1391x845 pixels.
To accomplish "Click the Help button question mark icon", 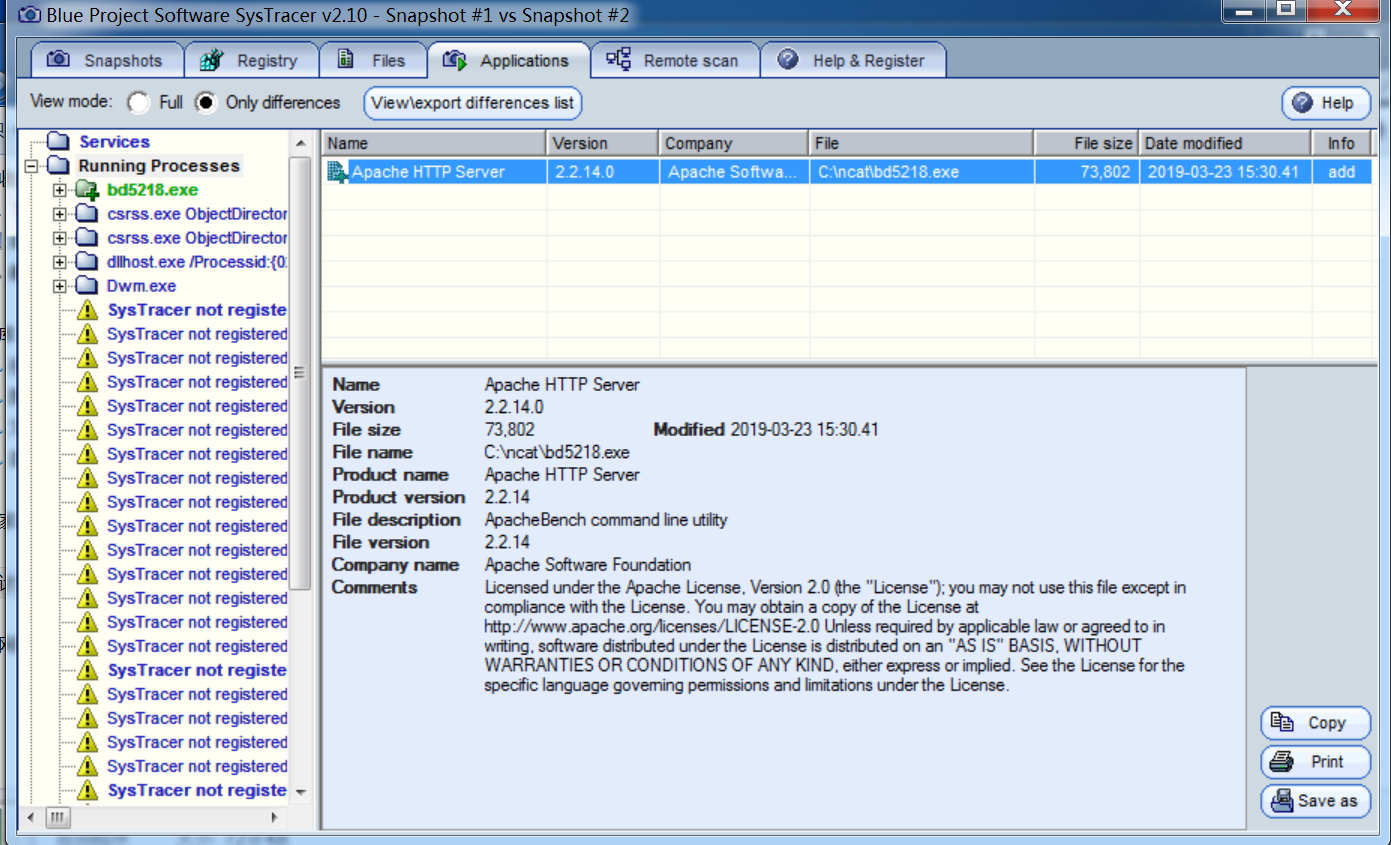I will 1302,103.
